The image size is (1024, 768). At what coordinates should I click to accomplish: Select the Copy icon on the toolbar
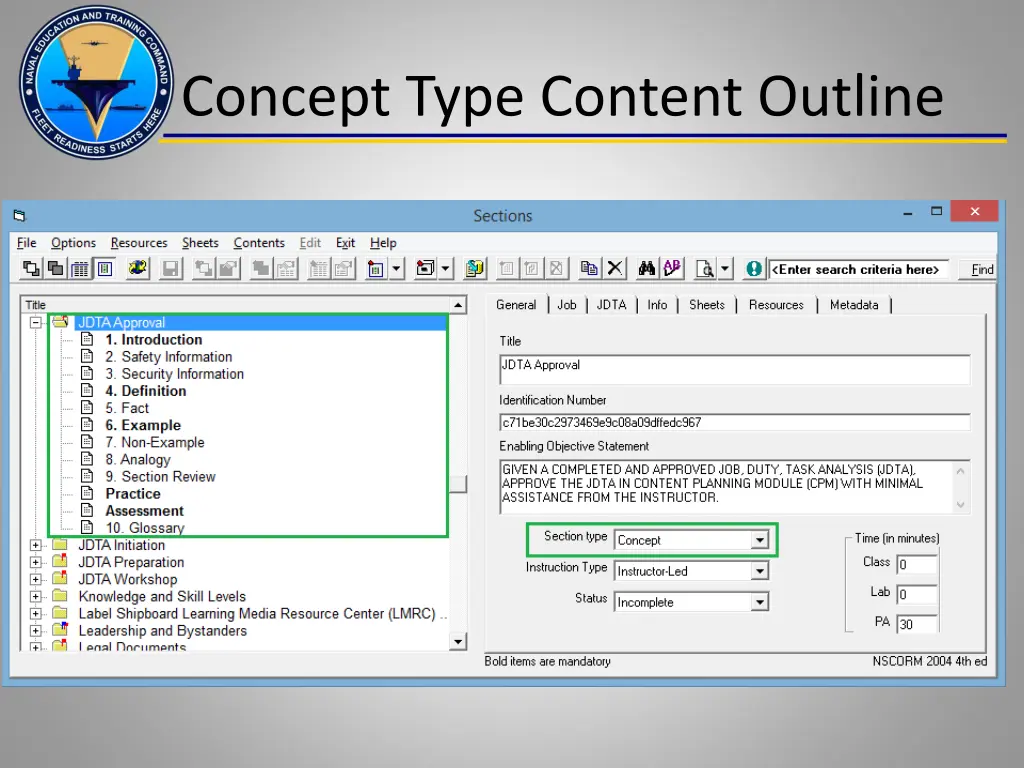590,268
